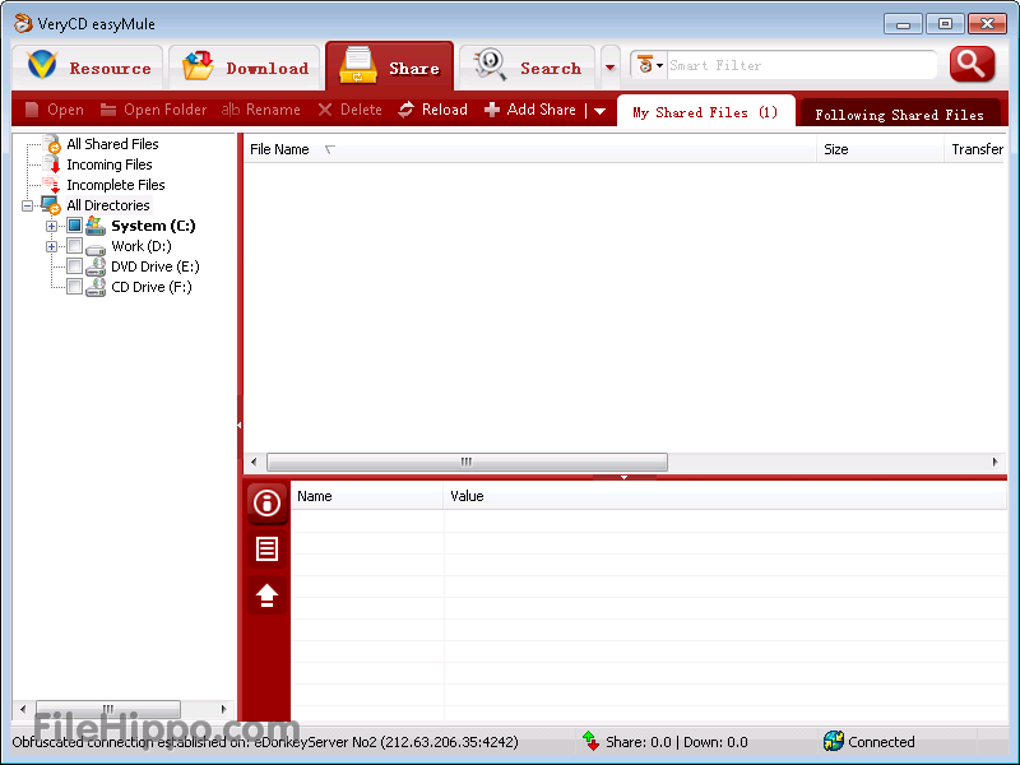1020x765 pixels.
Task: Collapse the details panel splitter arrow
Action: click(624, 477)
